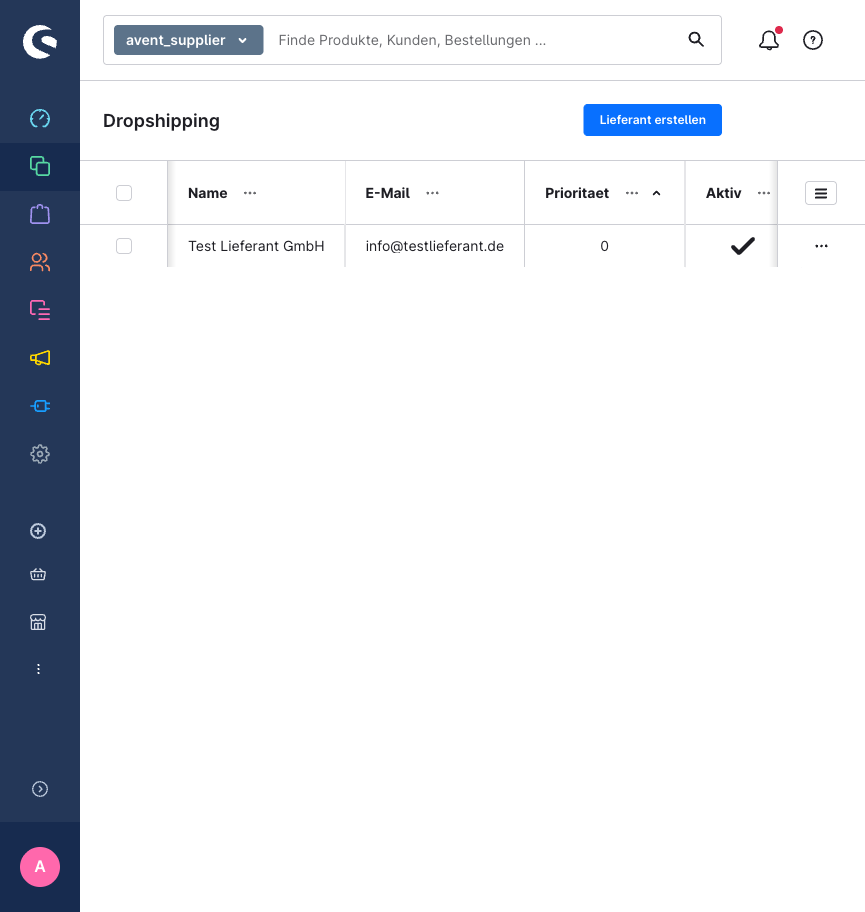Open the Marketing megaphone icon
This screenshot has height=912, width=865.
(x=40, y=358)
